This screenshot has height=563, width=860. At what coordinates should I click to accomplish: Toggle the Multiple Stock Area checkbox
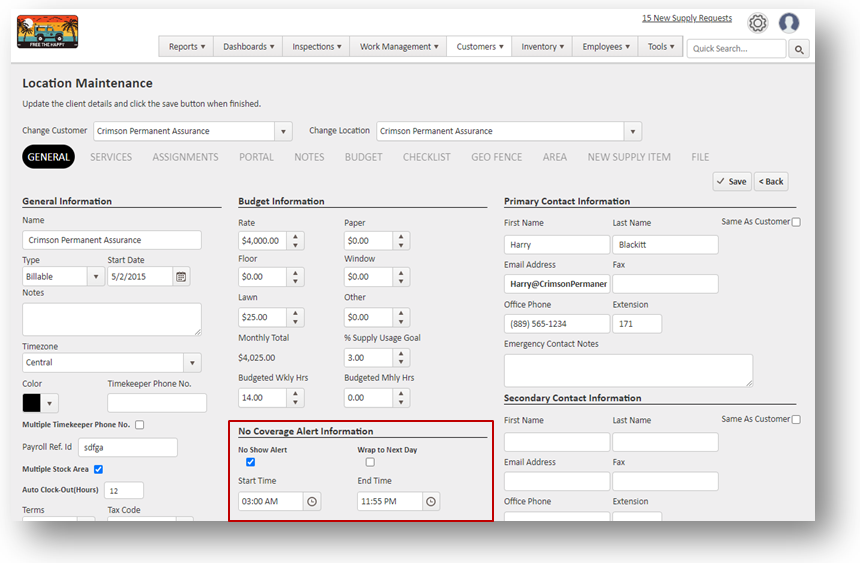[x=98, y=469]
